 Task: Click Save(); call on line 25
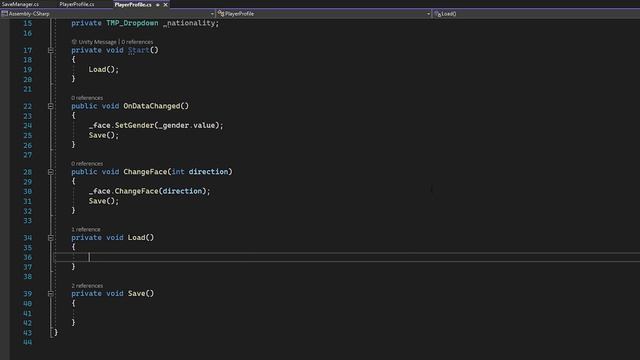click(104, 136)
